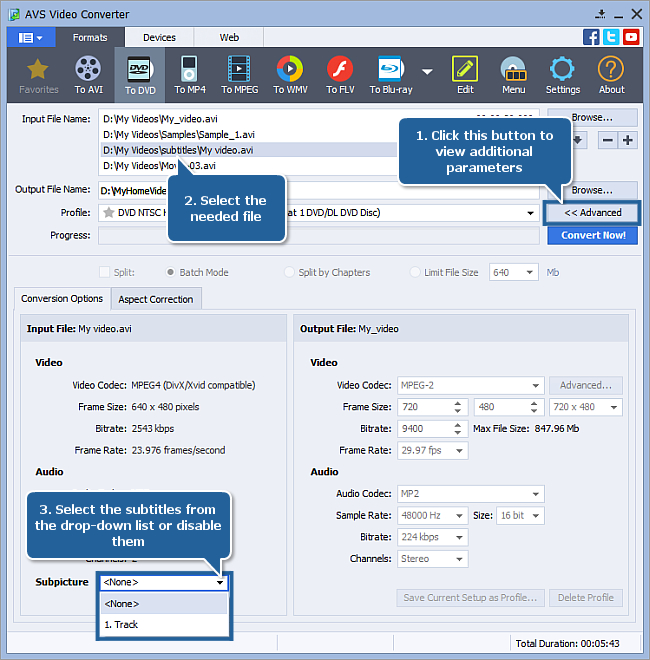Move selected file down with arrow button
The width and height of the screenshot is (650, 660).
point(578,140)
